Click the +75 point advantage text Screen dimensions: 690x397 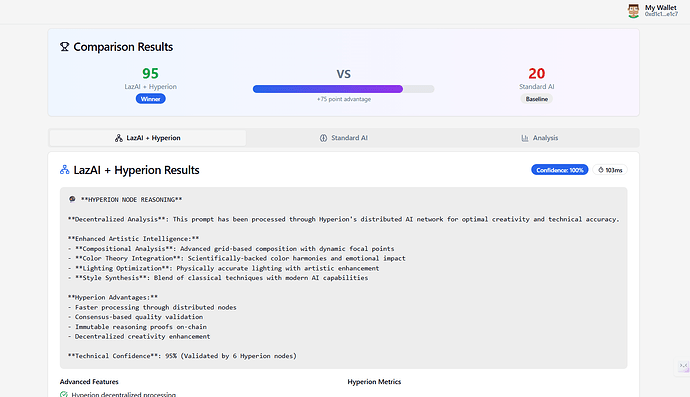[x=344, y=99]
